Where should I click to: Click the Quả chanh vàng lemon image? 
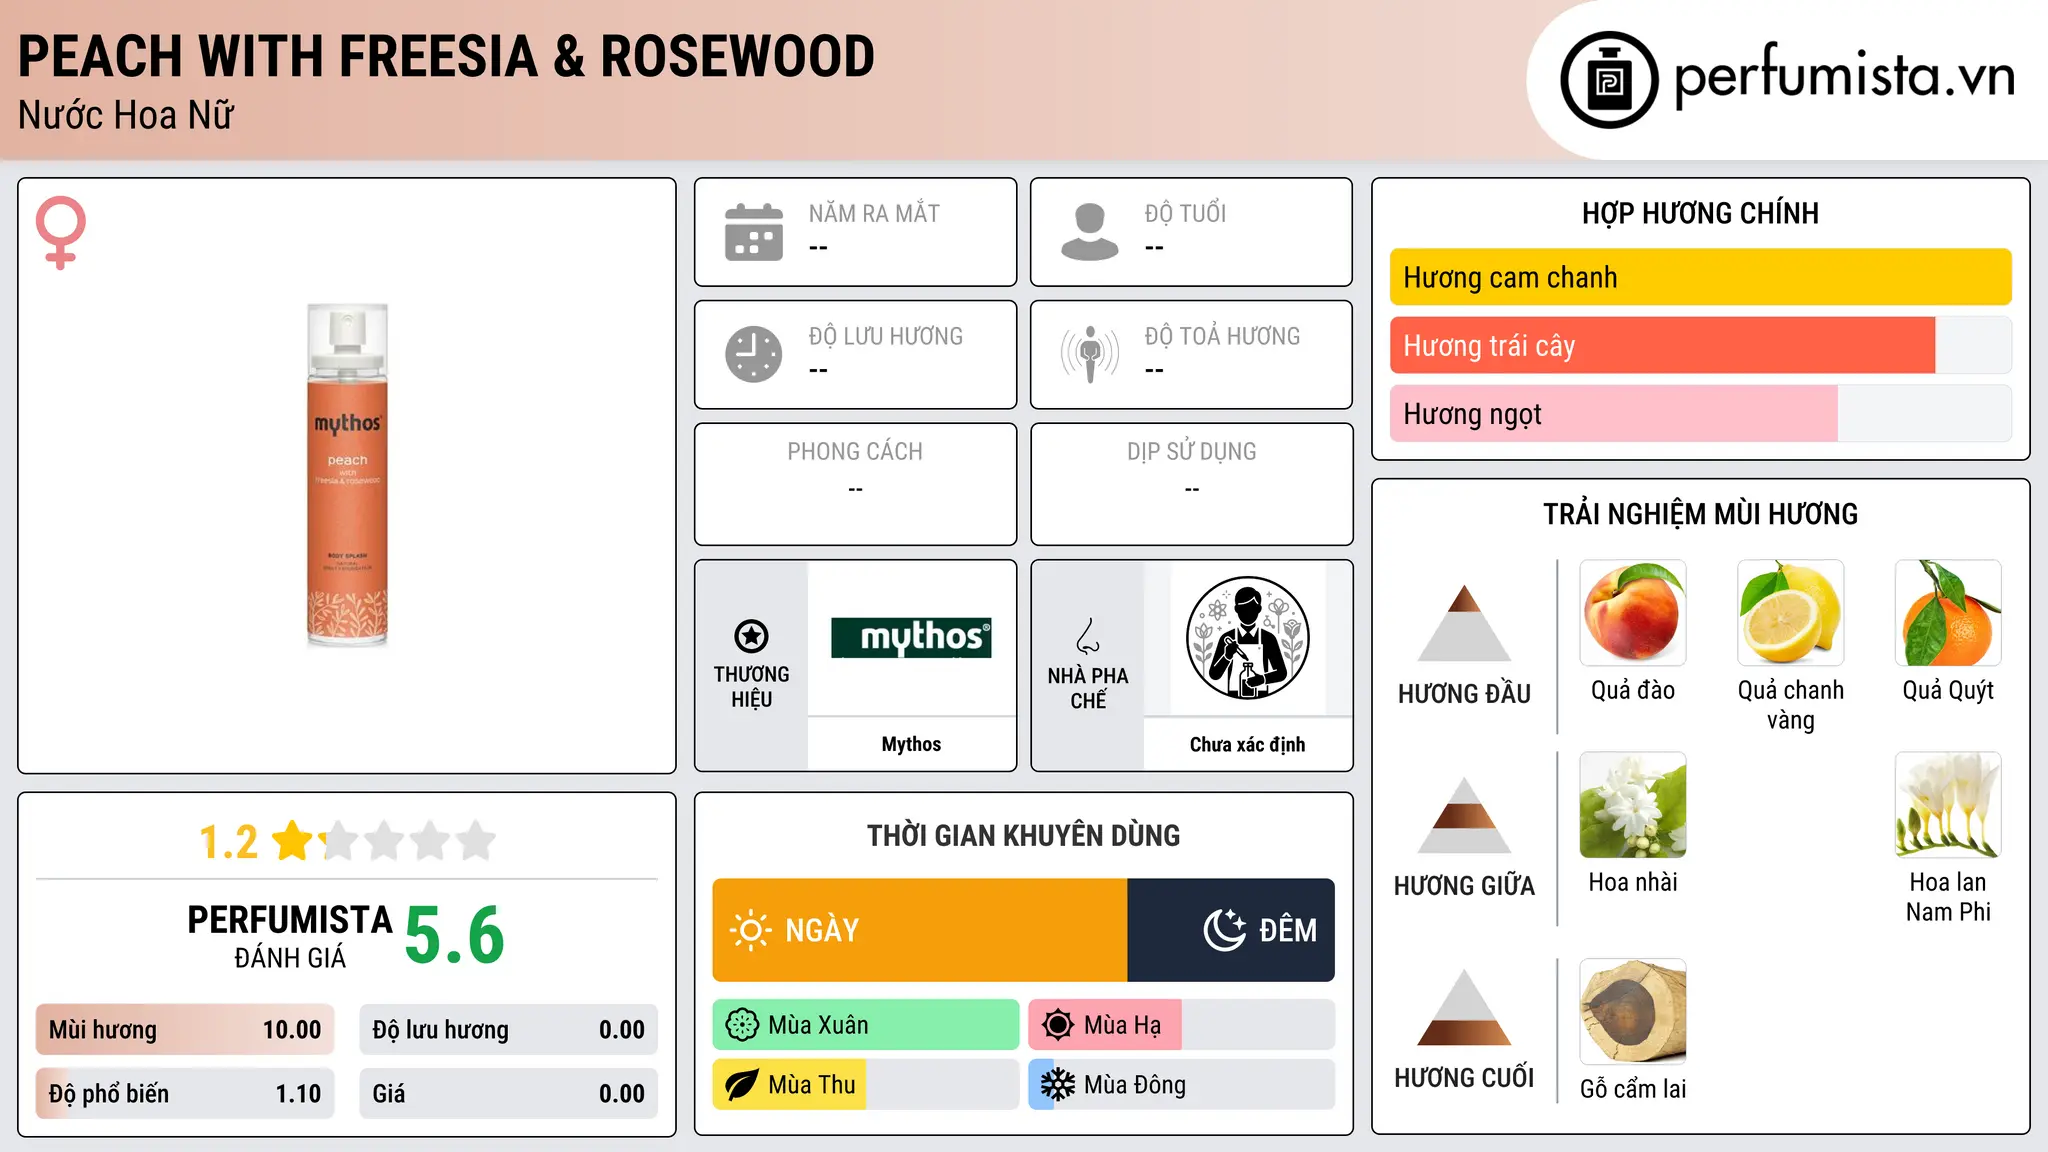tap(1791, 613)
